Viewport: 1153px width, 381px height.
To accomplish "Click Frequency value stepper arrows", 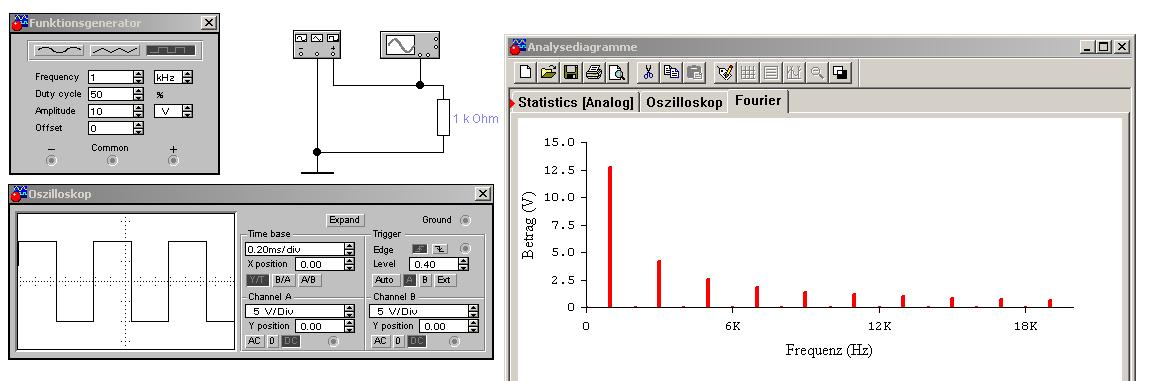I will point(138,77).
